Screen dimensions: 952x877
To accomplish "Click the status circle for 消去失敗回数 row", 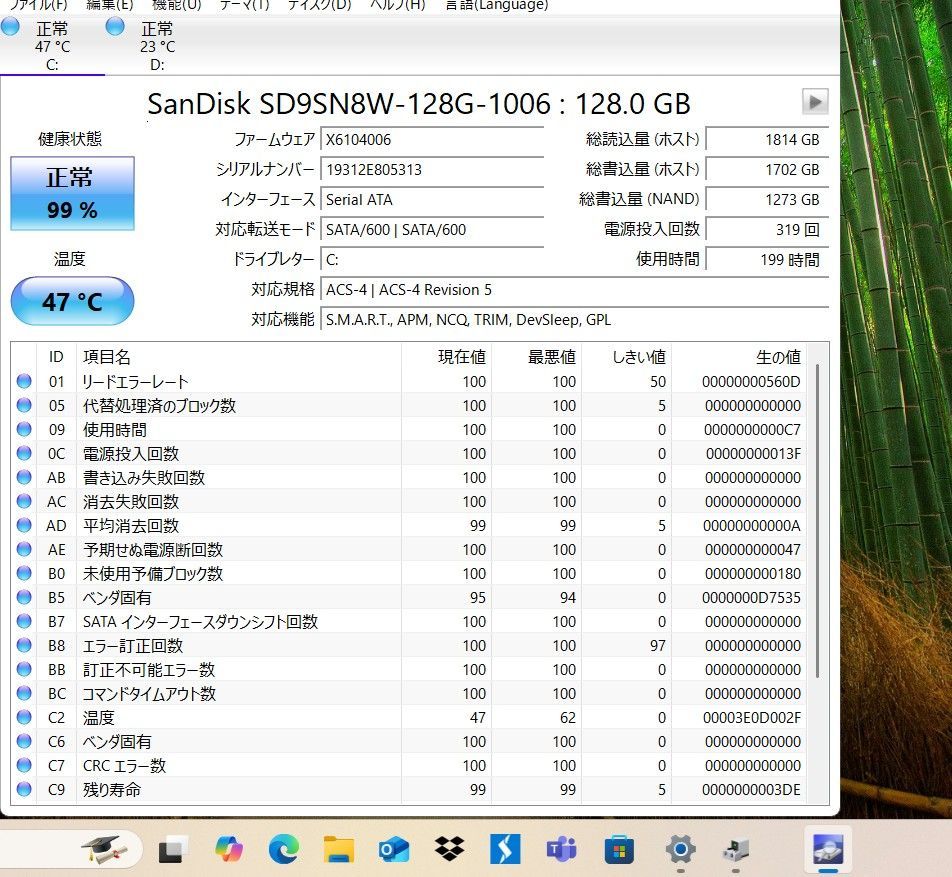I will click(24, 501).
